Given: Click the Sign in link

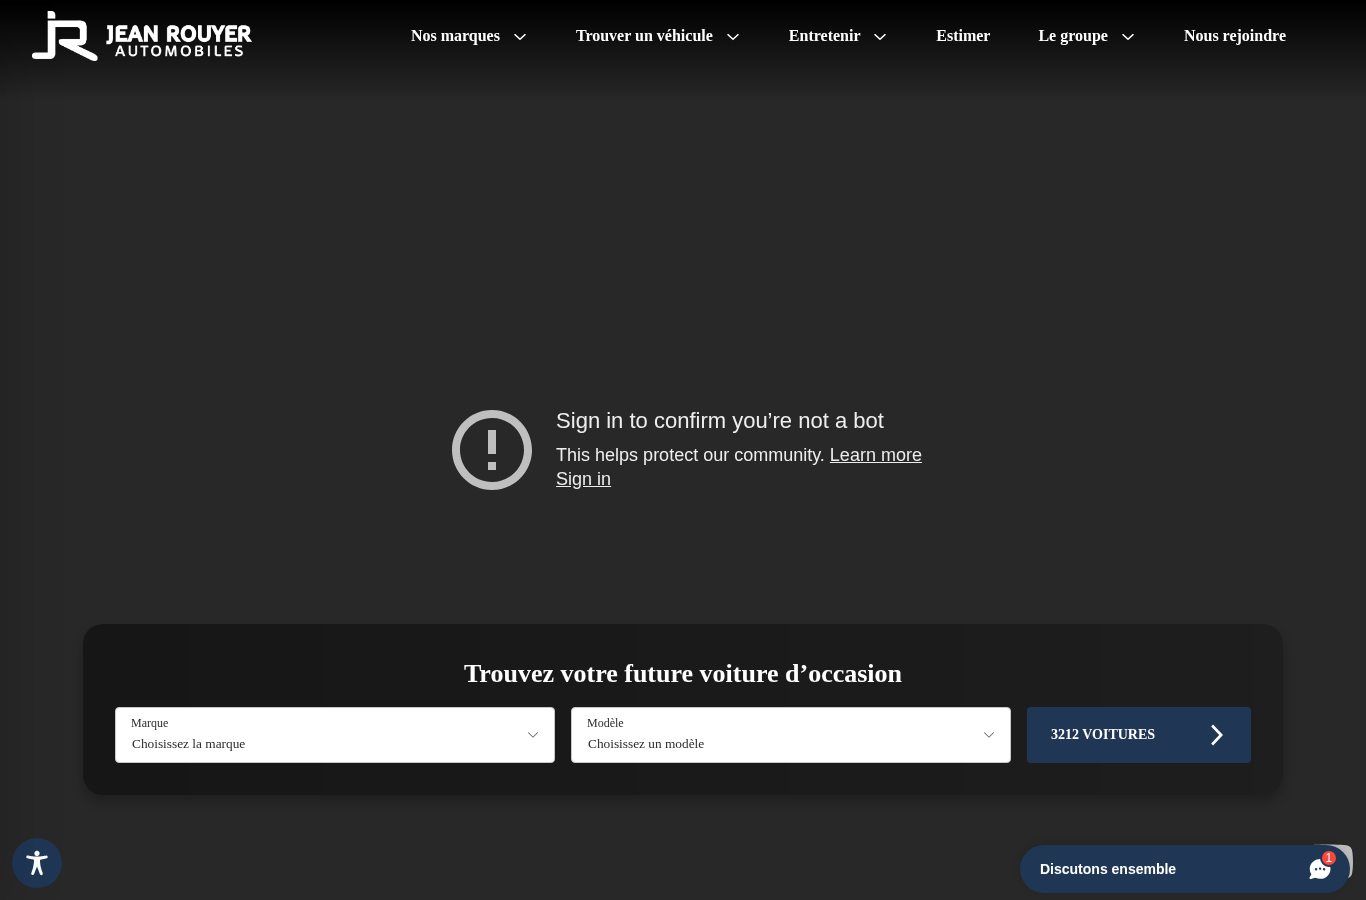Looking at the screenshot, I should 583,479.
